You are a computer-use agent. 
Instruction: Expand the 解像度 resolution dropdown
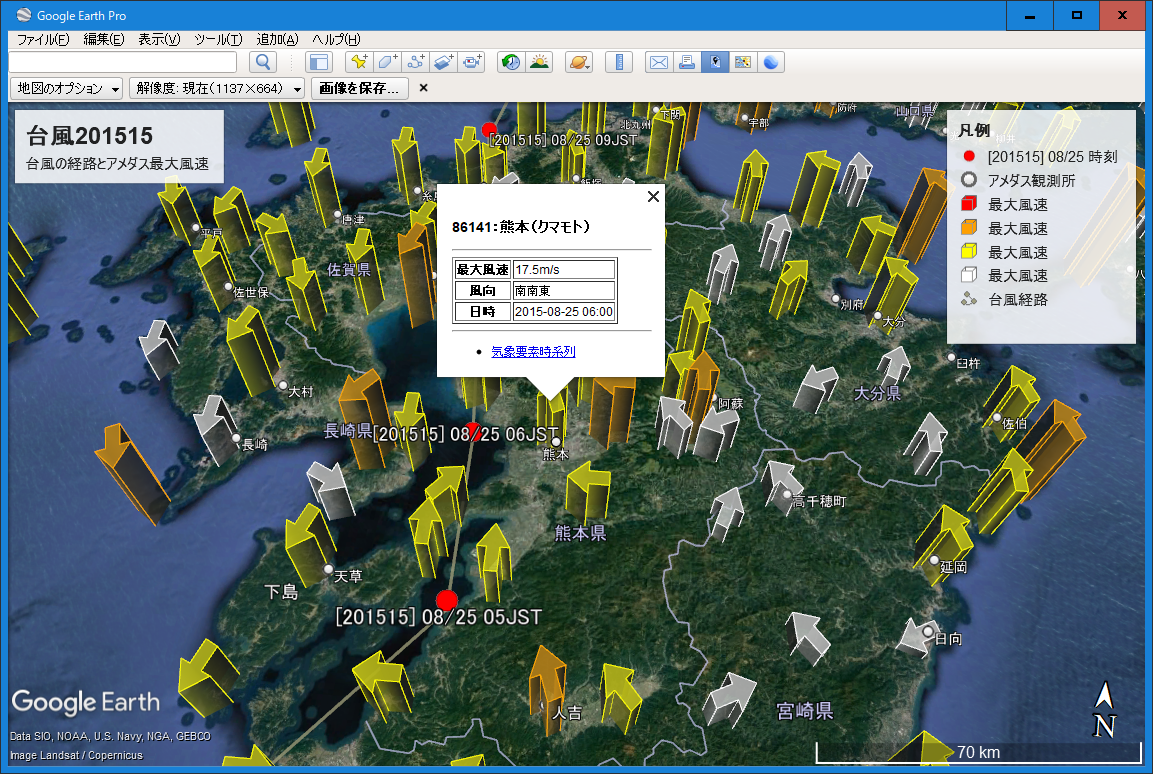[x=217, y=88]
